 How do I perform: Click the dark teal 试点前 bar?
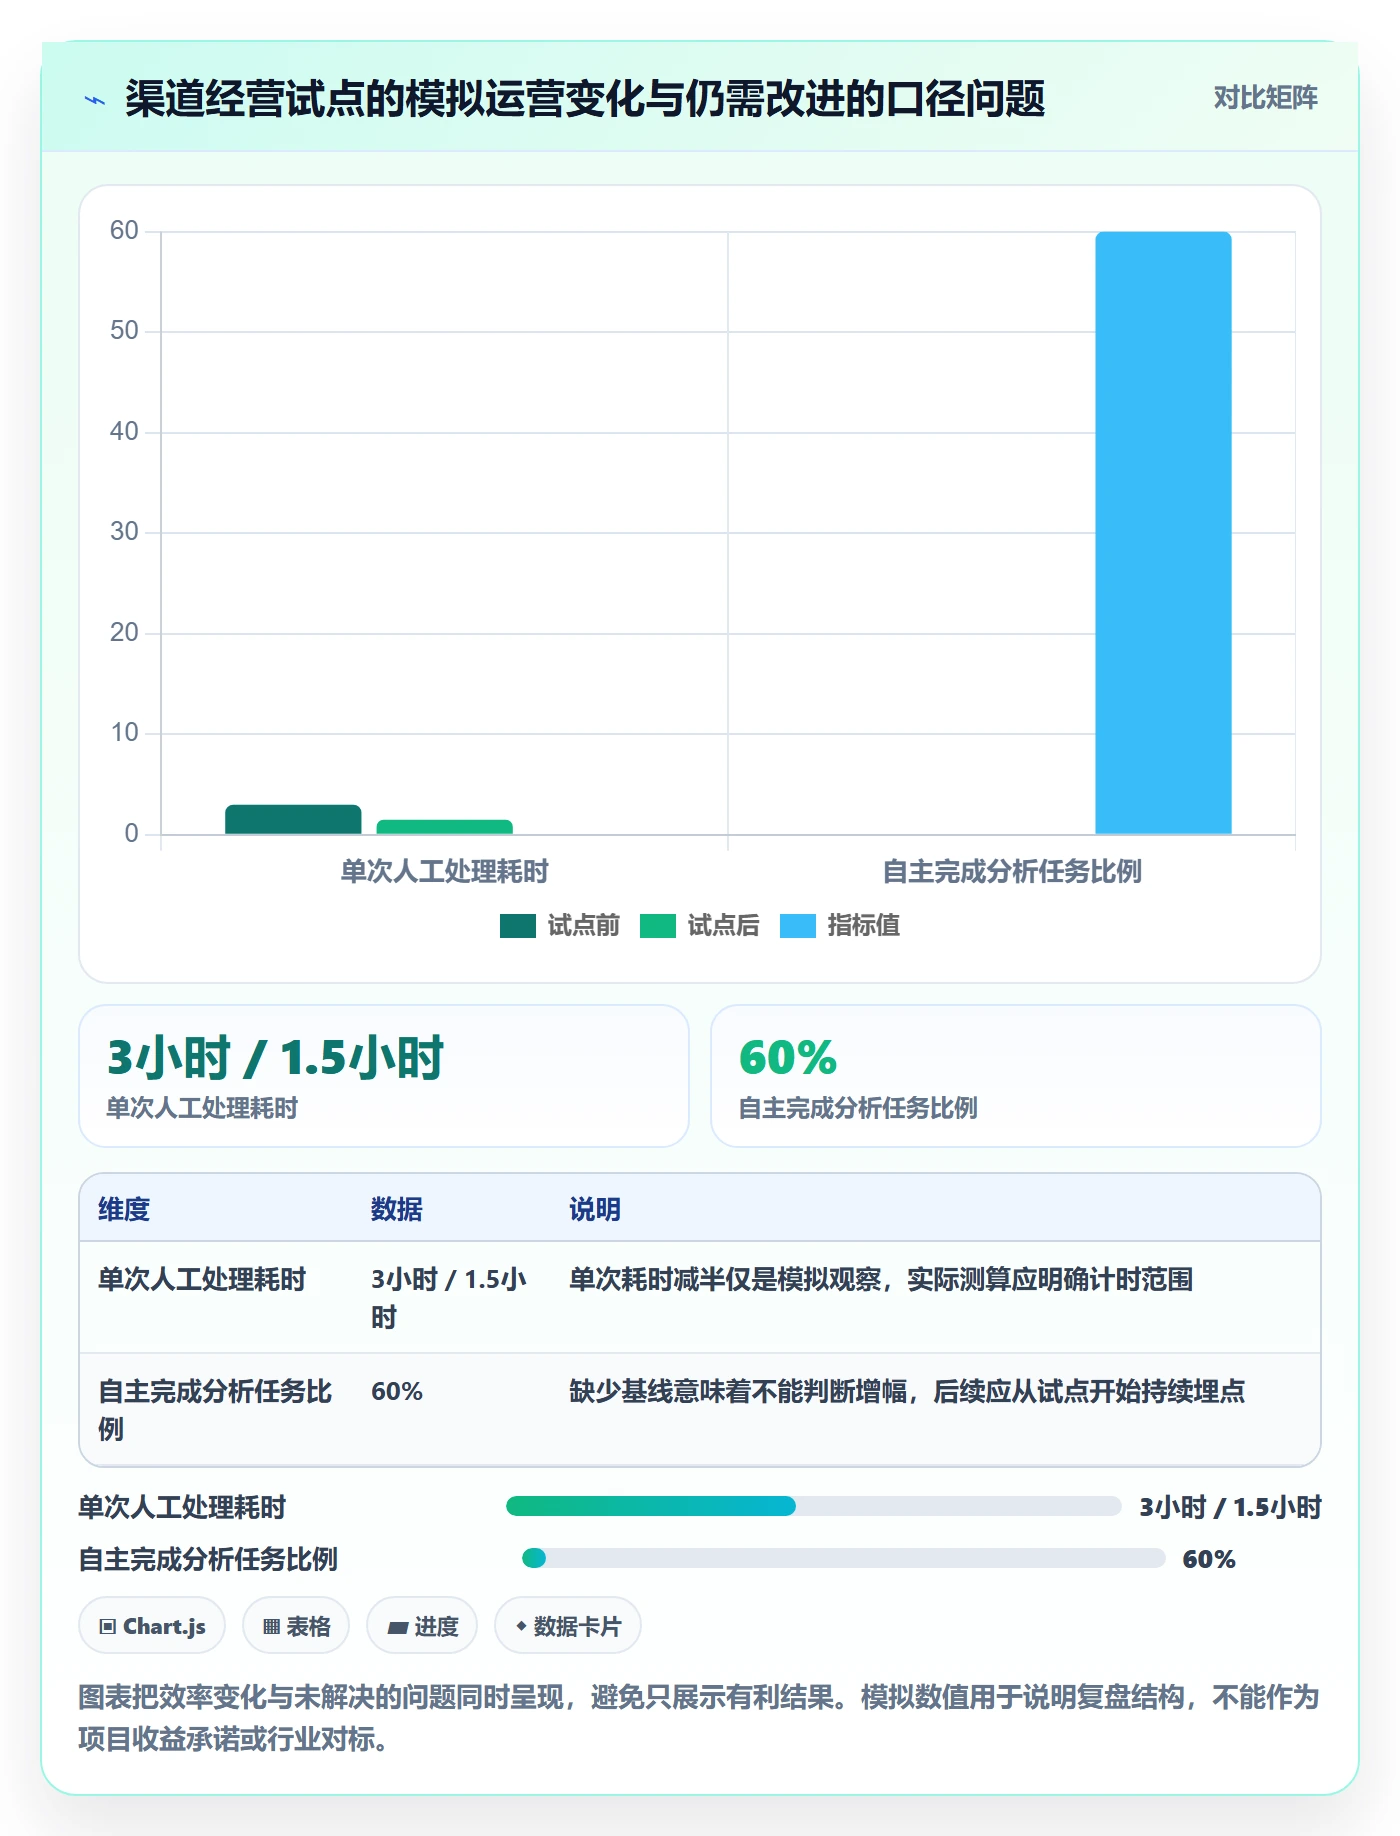click(293, 819)
